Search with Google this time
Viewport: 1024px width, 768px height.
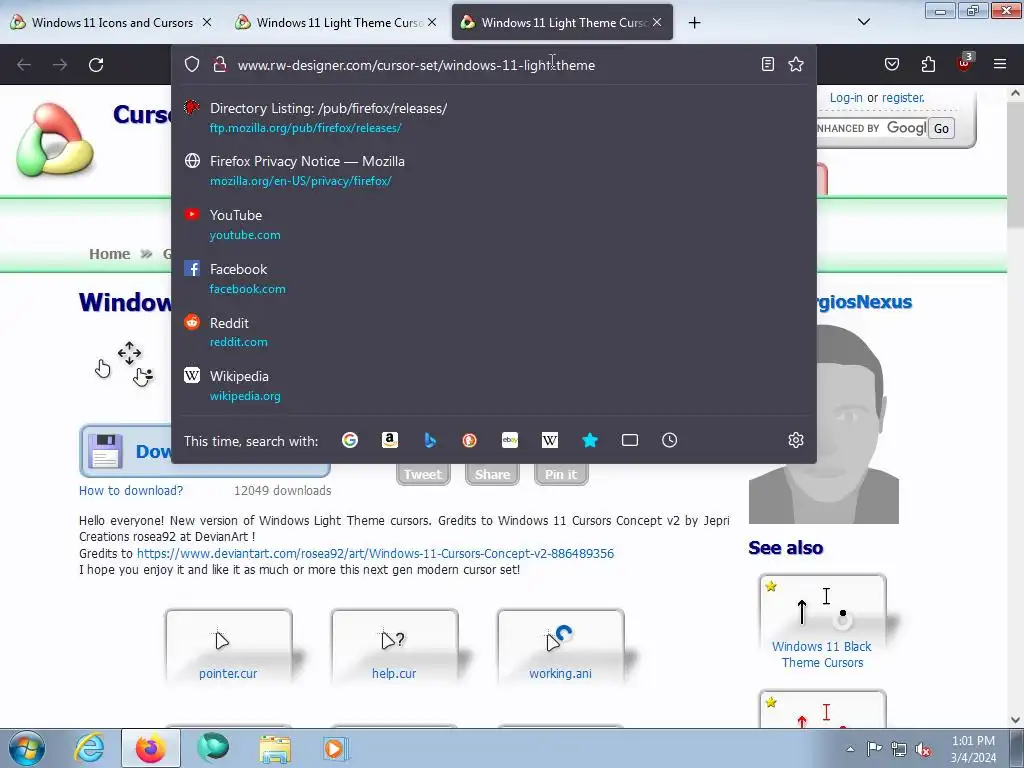[x=349, y=440]
